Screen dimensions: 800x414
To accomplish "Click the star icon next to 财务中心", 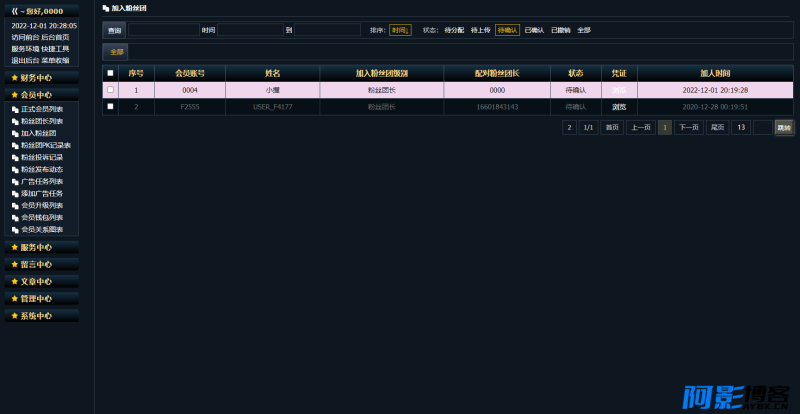I will click(x=14, y=78).
